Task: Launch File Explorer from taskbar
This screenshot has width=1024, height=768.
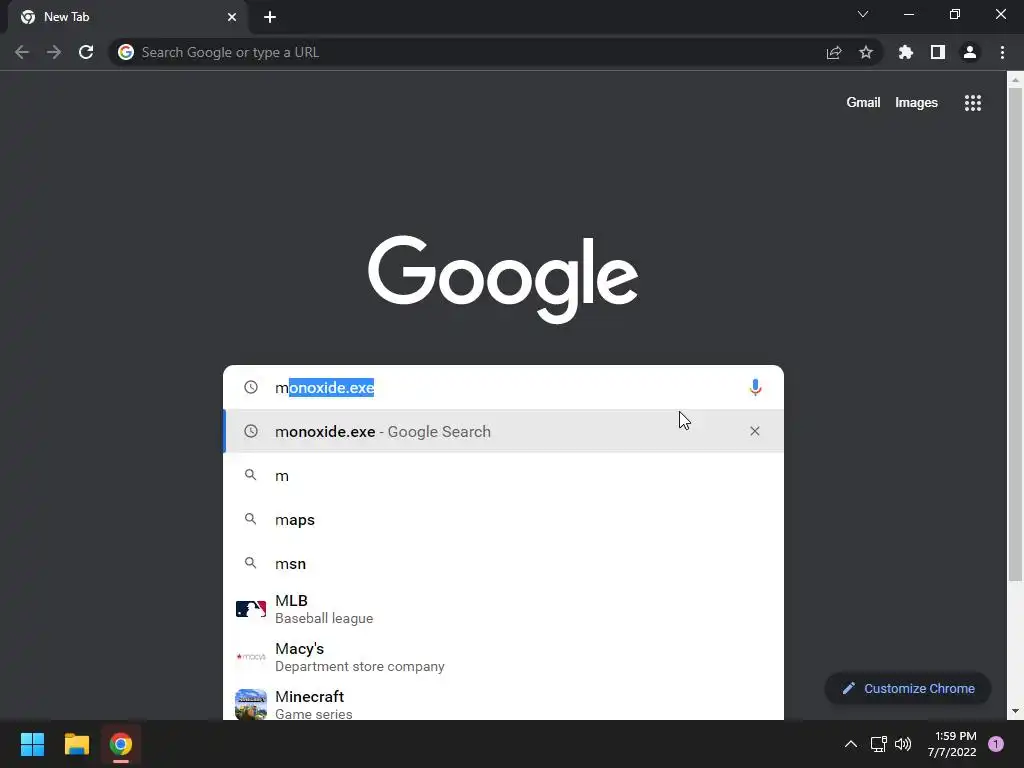Action: (76, 744)
